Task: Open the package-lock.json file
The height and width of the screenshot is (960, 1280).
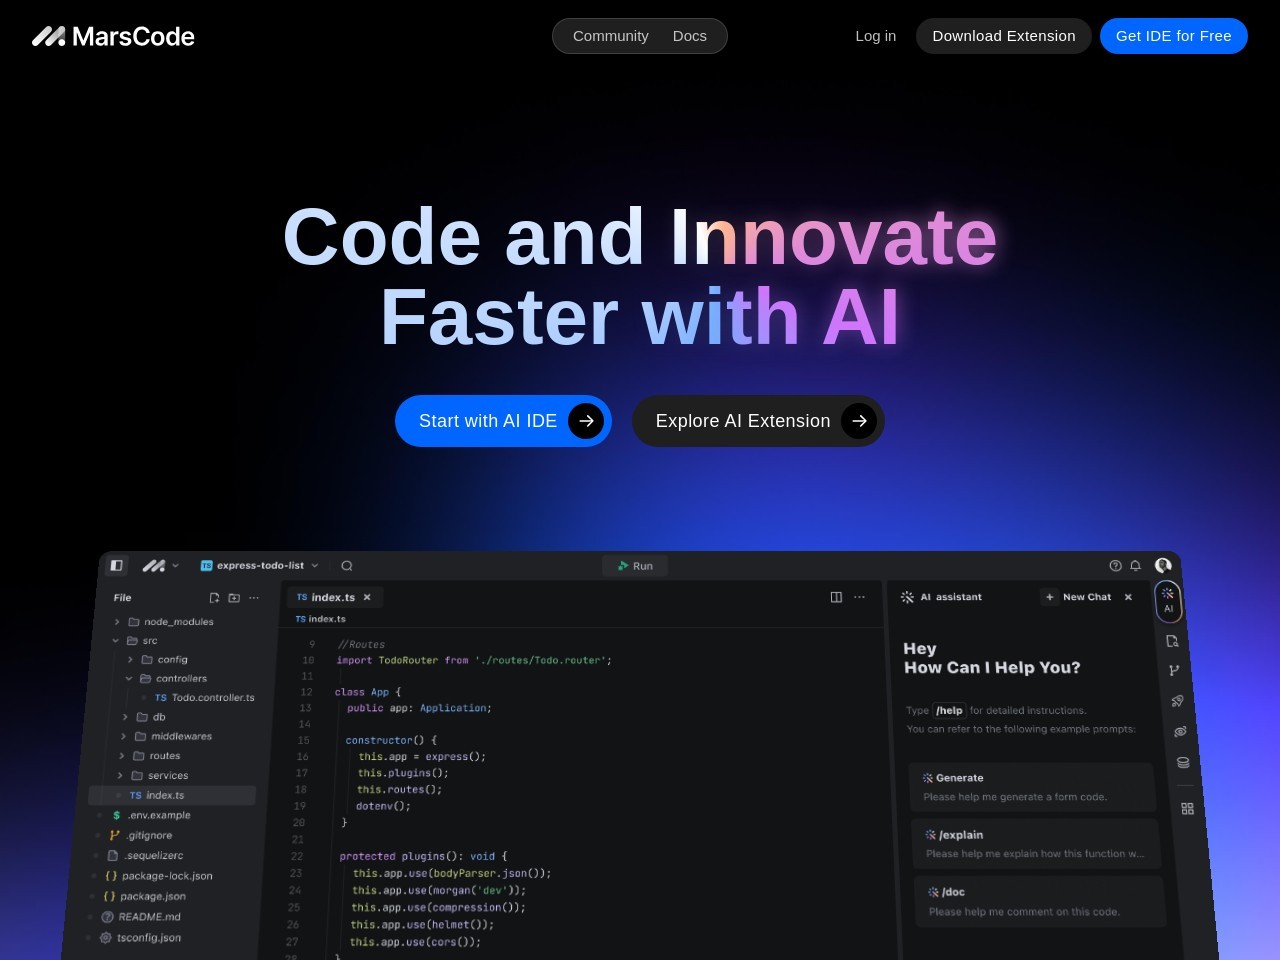Action: (x=158, y=876)
